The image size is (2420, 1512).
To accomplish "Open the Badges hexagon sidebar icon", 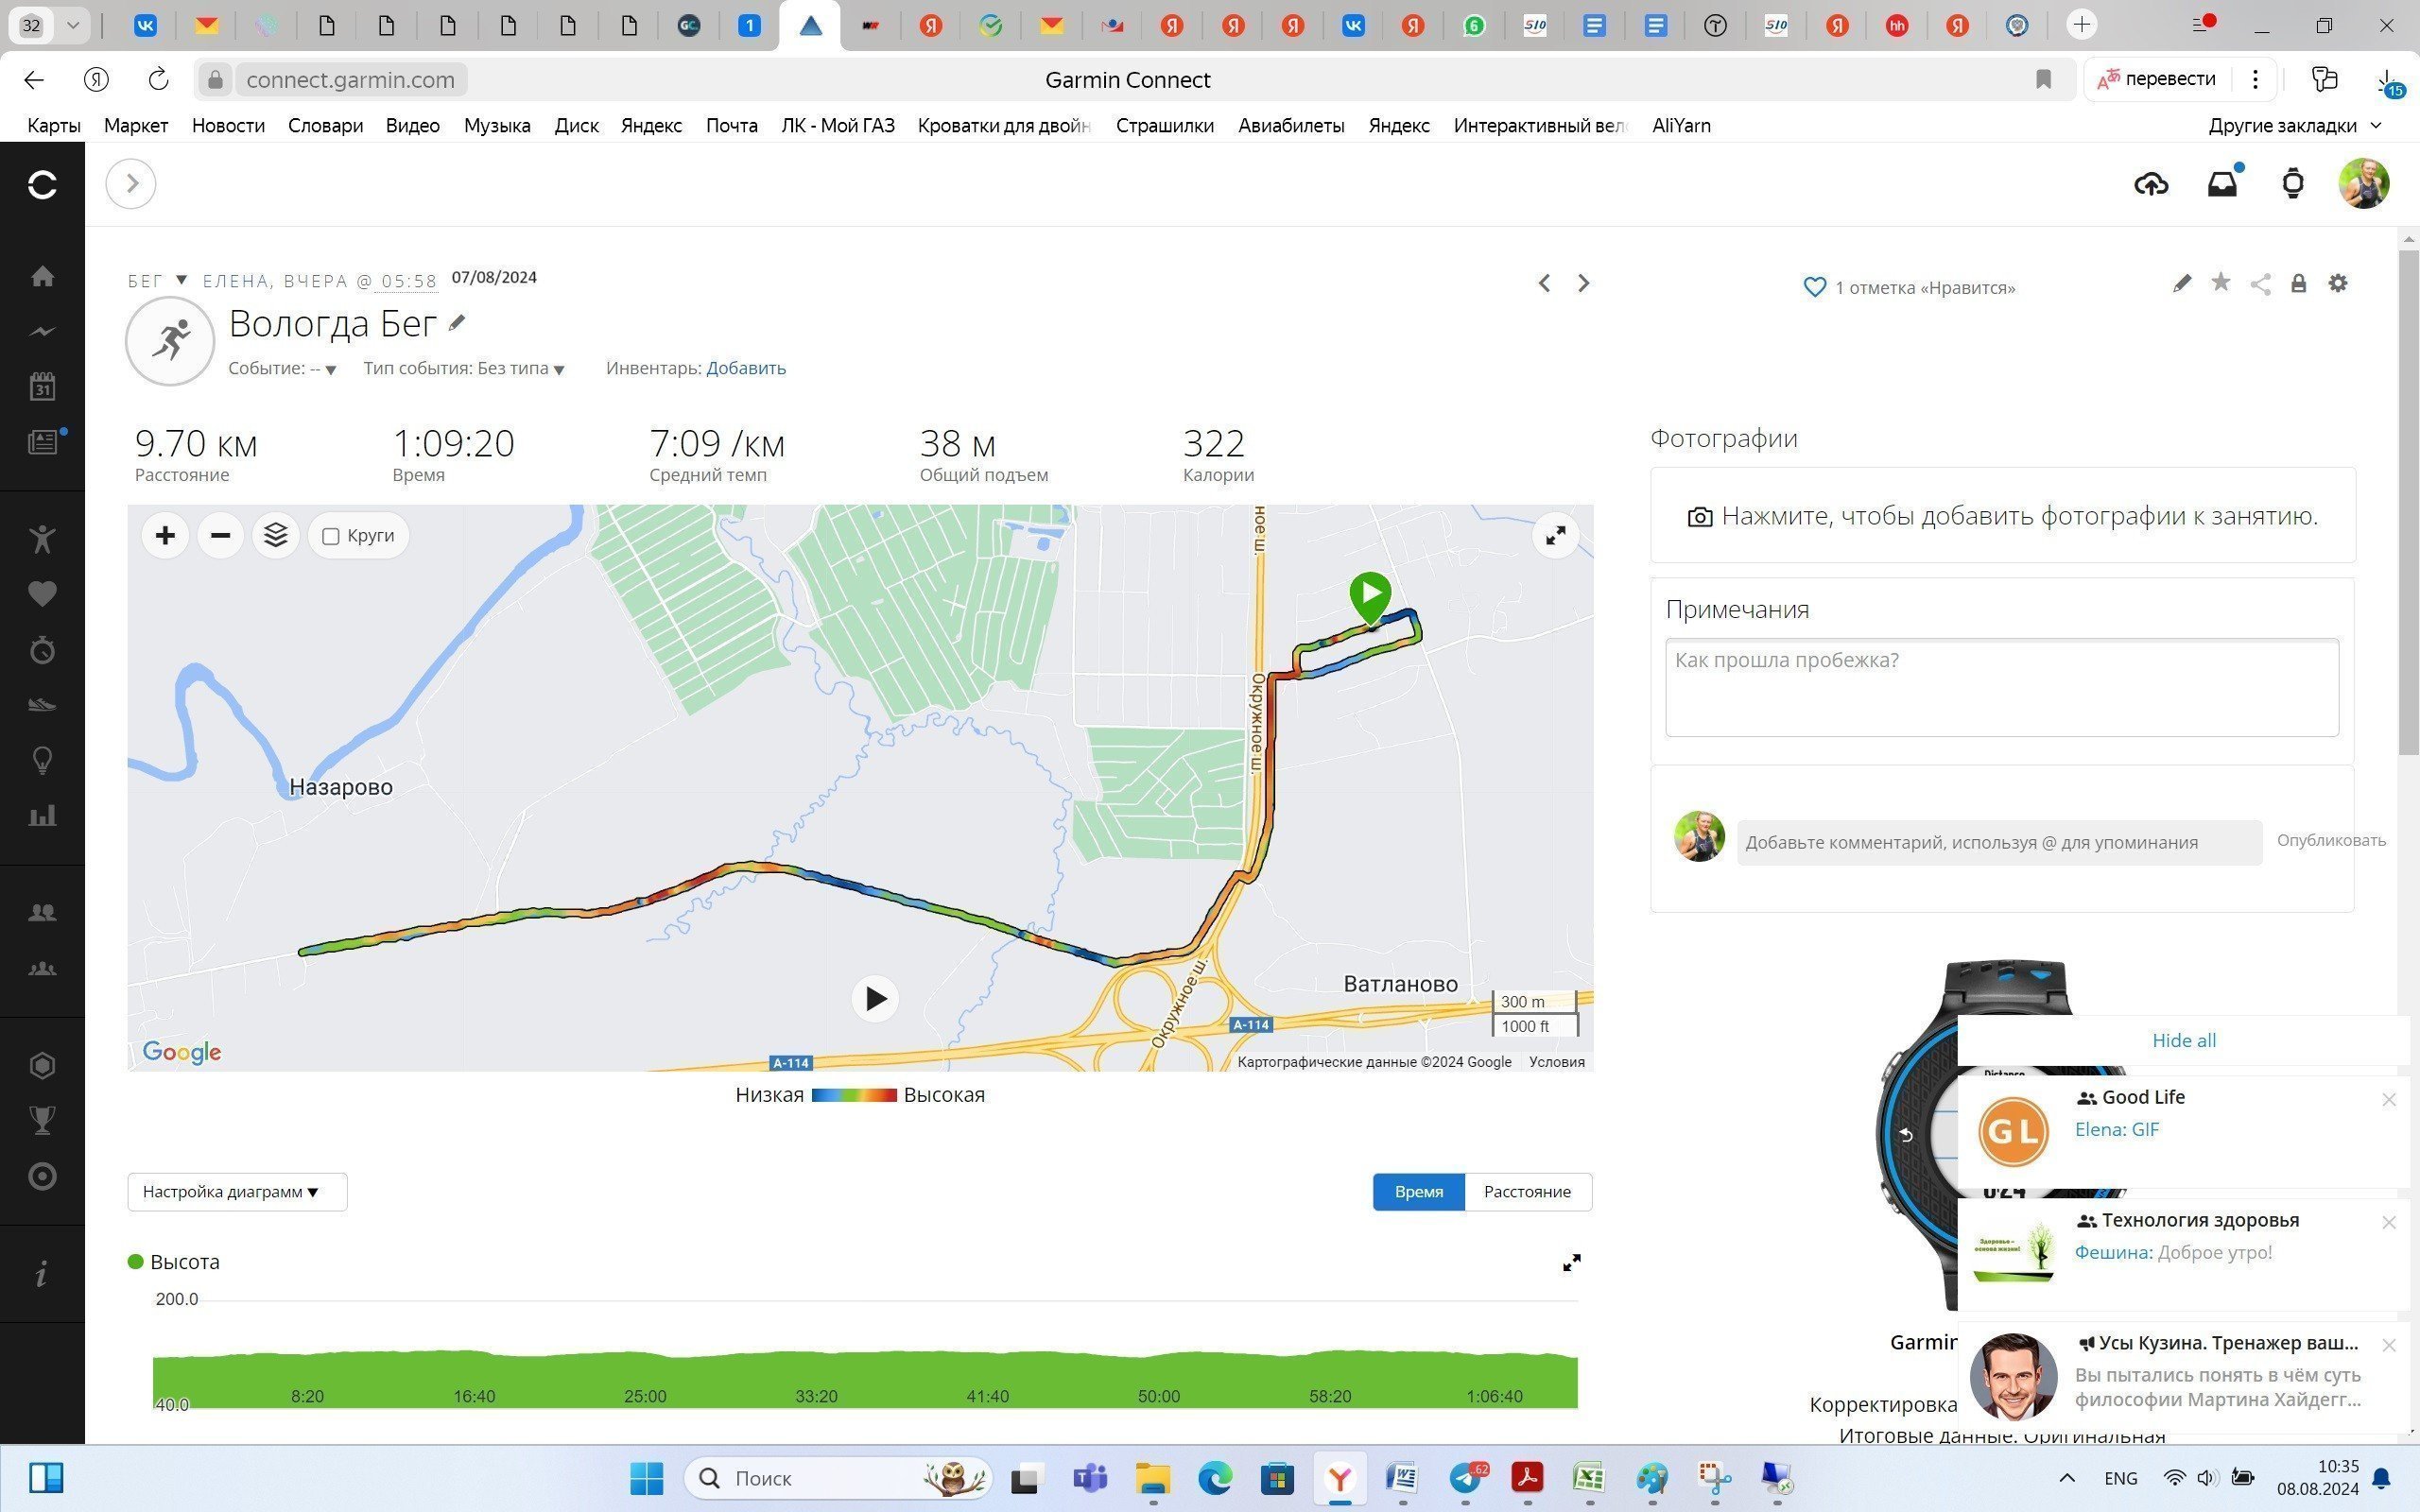I will click(42, 1066).
